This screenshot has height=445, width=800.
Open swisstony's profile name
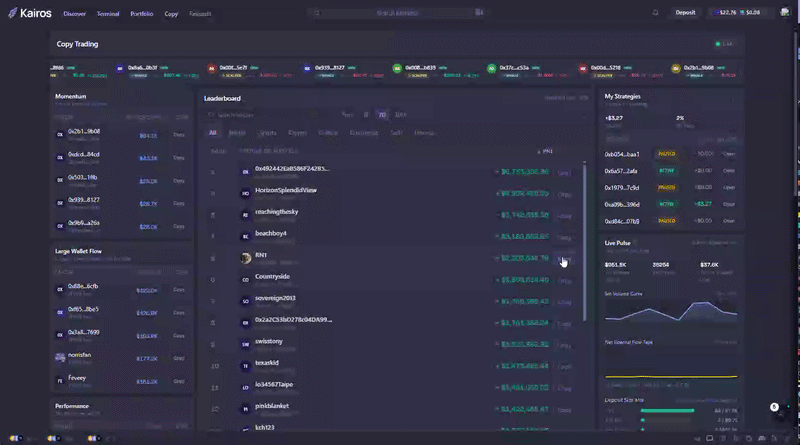point(268,341)
